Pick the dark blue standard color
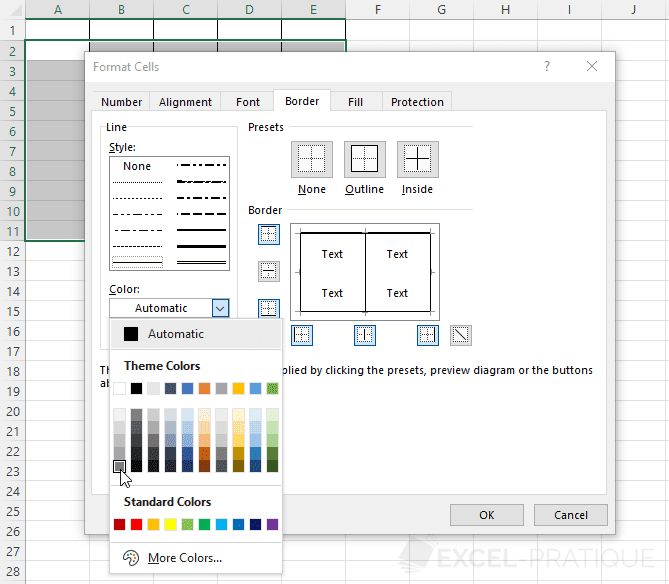Screen dimensions: 669x584 256,524
